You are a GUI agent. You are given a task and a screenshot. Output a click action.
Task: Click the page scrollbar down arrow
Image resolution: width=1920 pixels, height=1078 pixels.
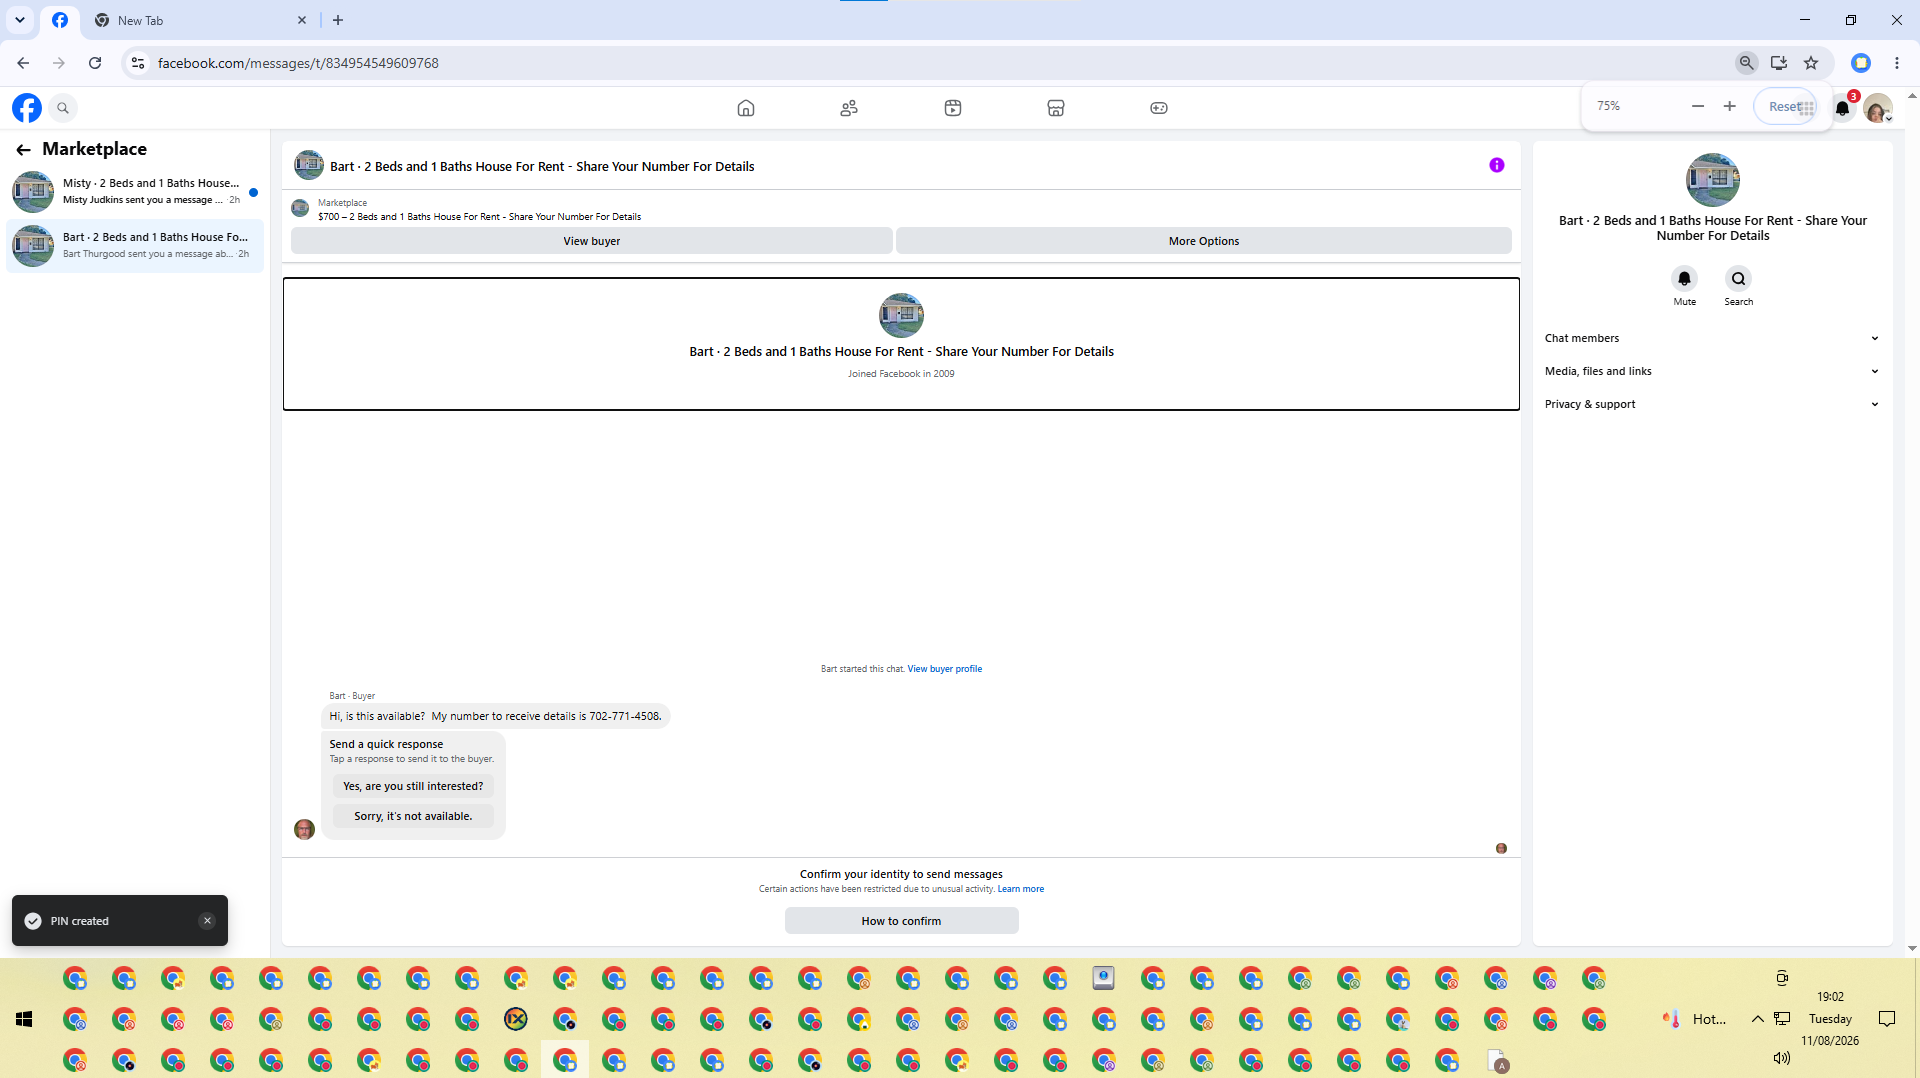pos(1912,948)
